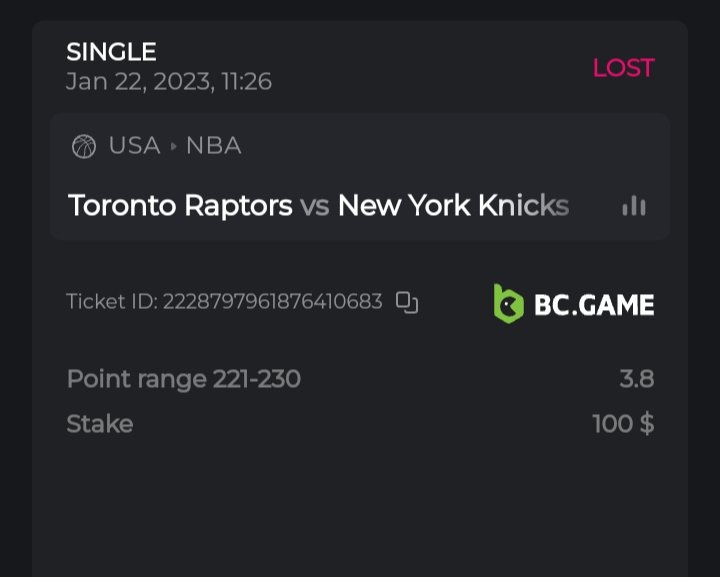Click the New York Knicks team name
This screenshot has width=720, height=577.
point(453,206)
